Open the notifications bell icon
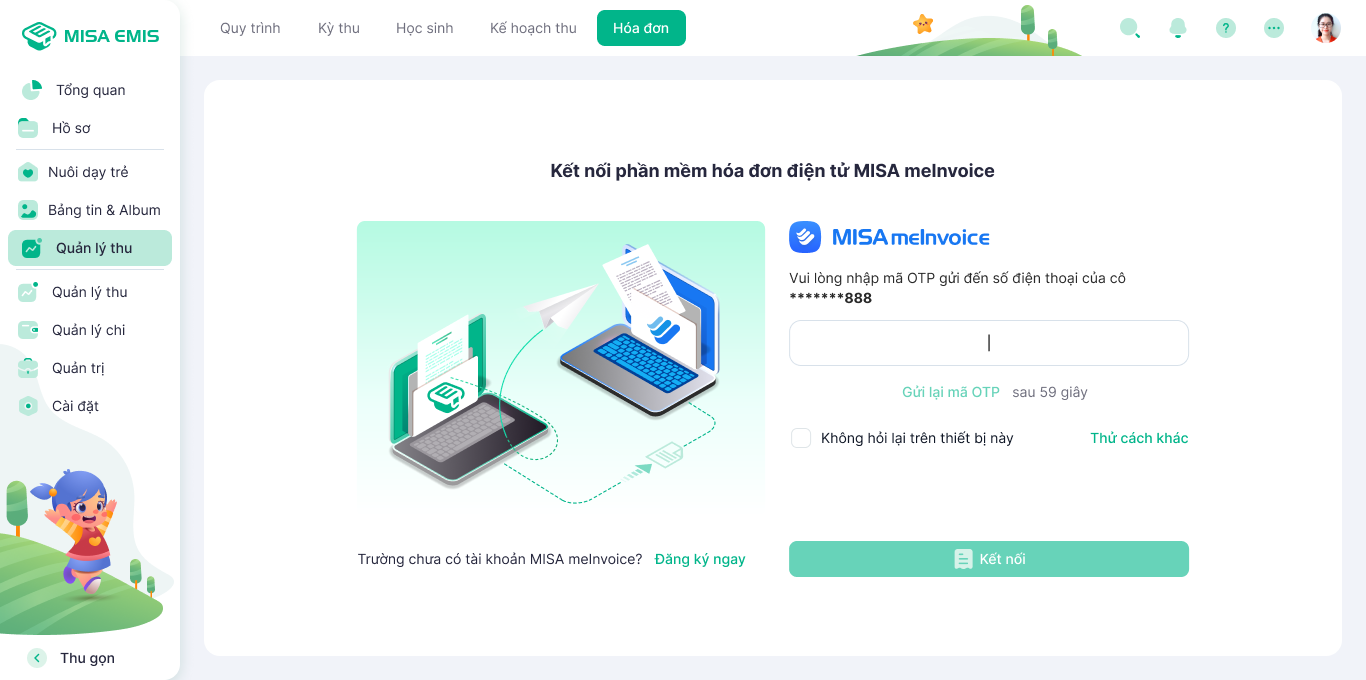Image resolution: width=1366 pixels, height=680 pixels. coord(1178,28)
